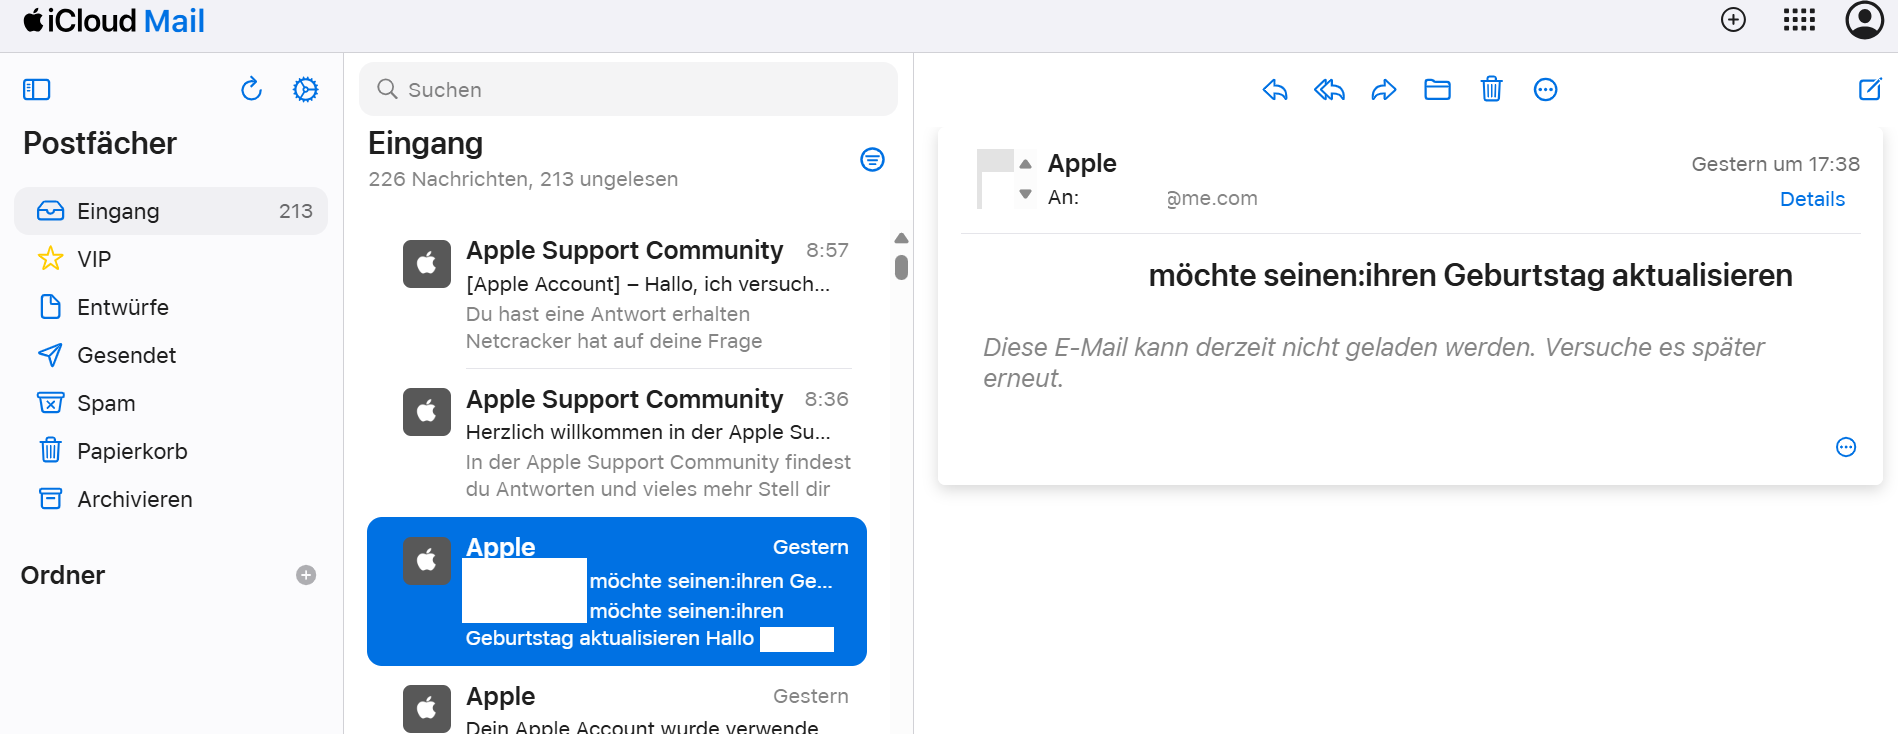Open the Gesendet mailbox
1898x734 pixels.
tap(171, 355)
